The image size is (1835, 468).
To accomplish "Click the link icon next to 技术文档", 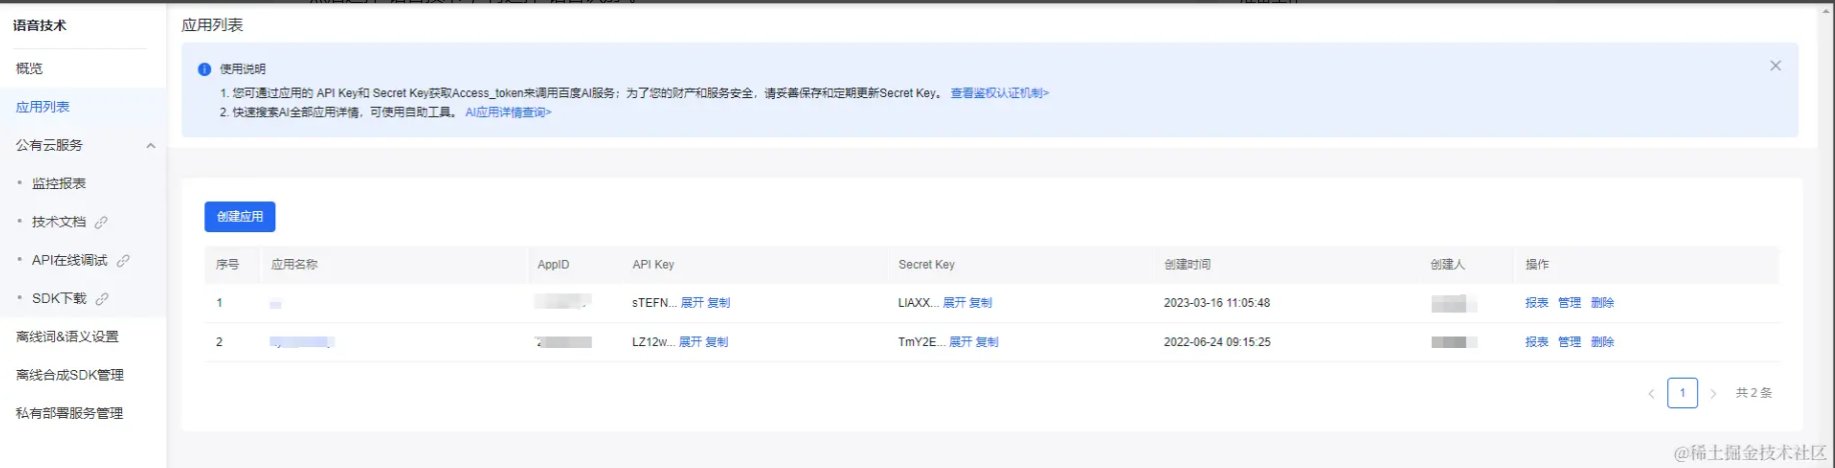I will (101, 222).
